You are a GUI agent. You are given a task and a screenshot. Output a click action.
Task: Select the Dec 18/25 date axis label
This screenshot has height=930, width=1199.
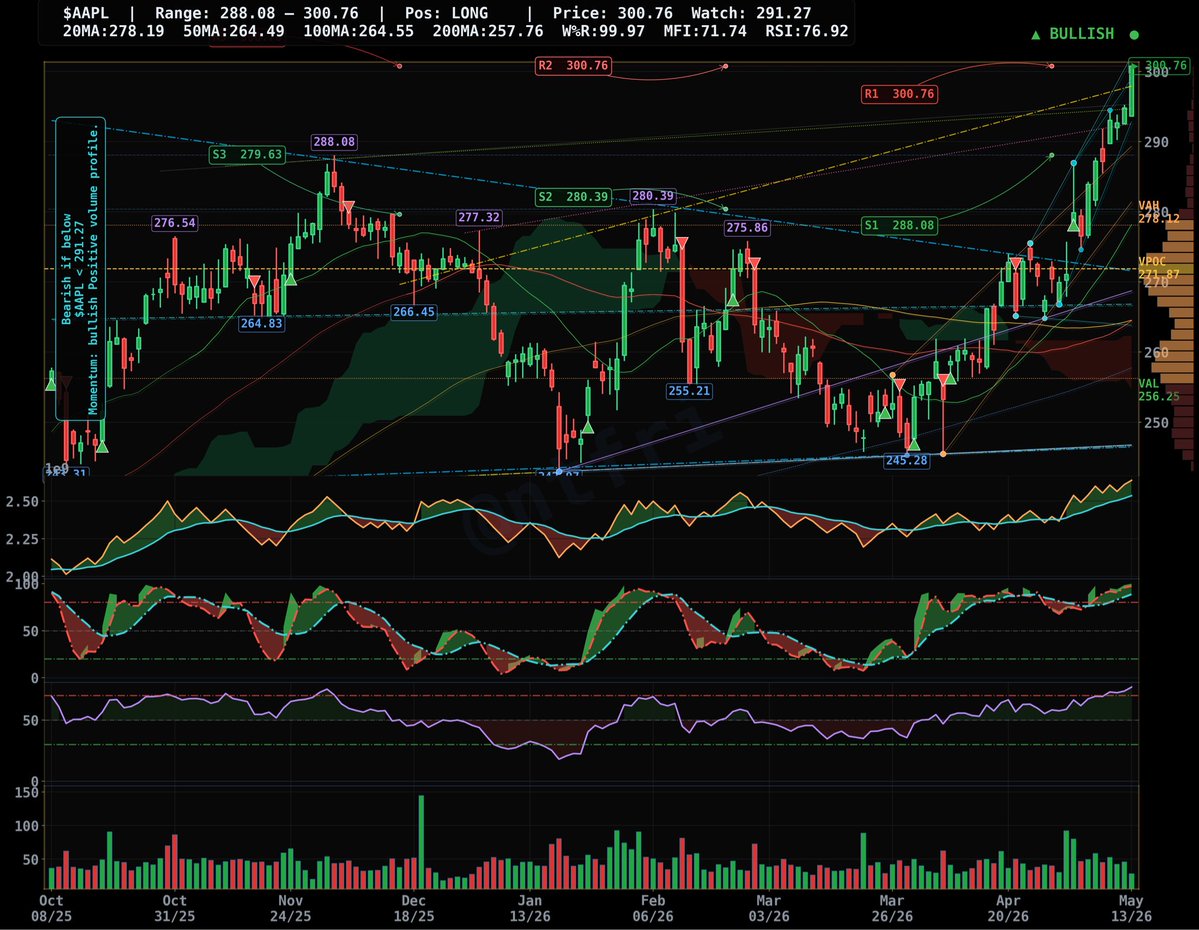[x=414, y=908]
